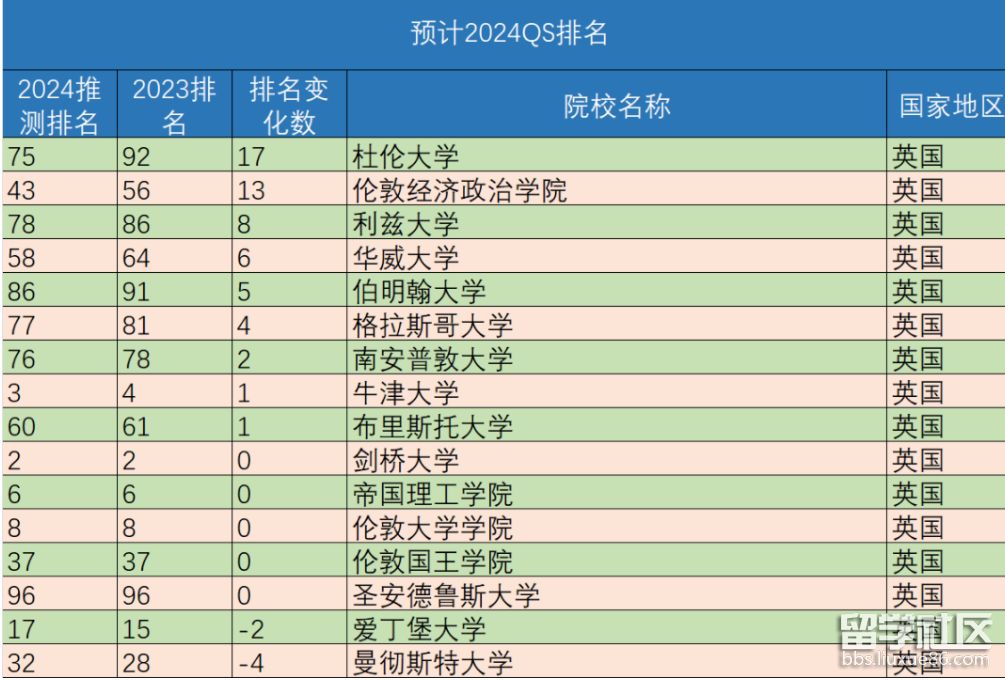Click 英国 in the 牛津大学 row
The height and width of the screenshot is (681, 1005).
tap(918, 393)
